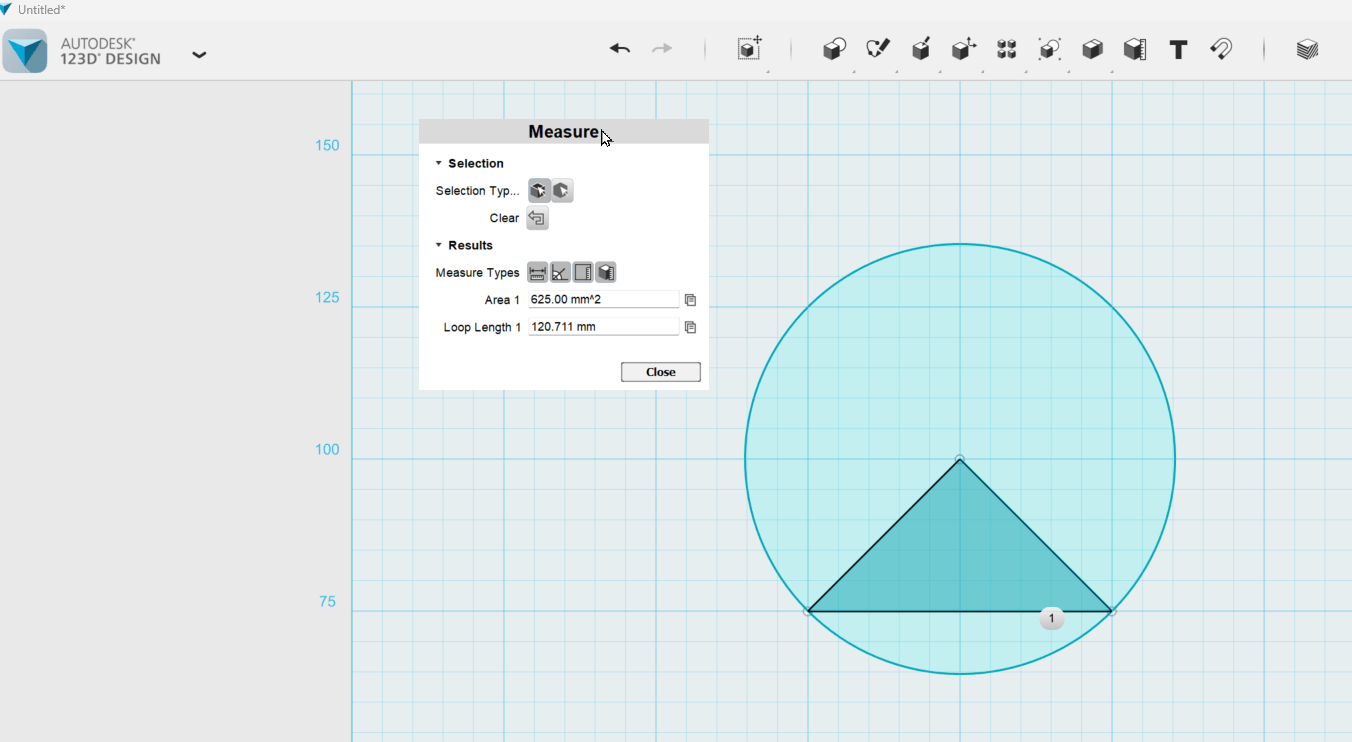Choose face/edge/vertex selection type
This screenshot has height=742, width=1352.
[539, 191]
